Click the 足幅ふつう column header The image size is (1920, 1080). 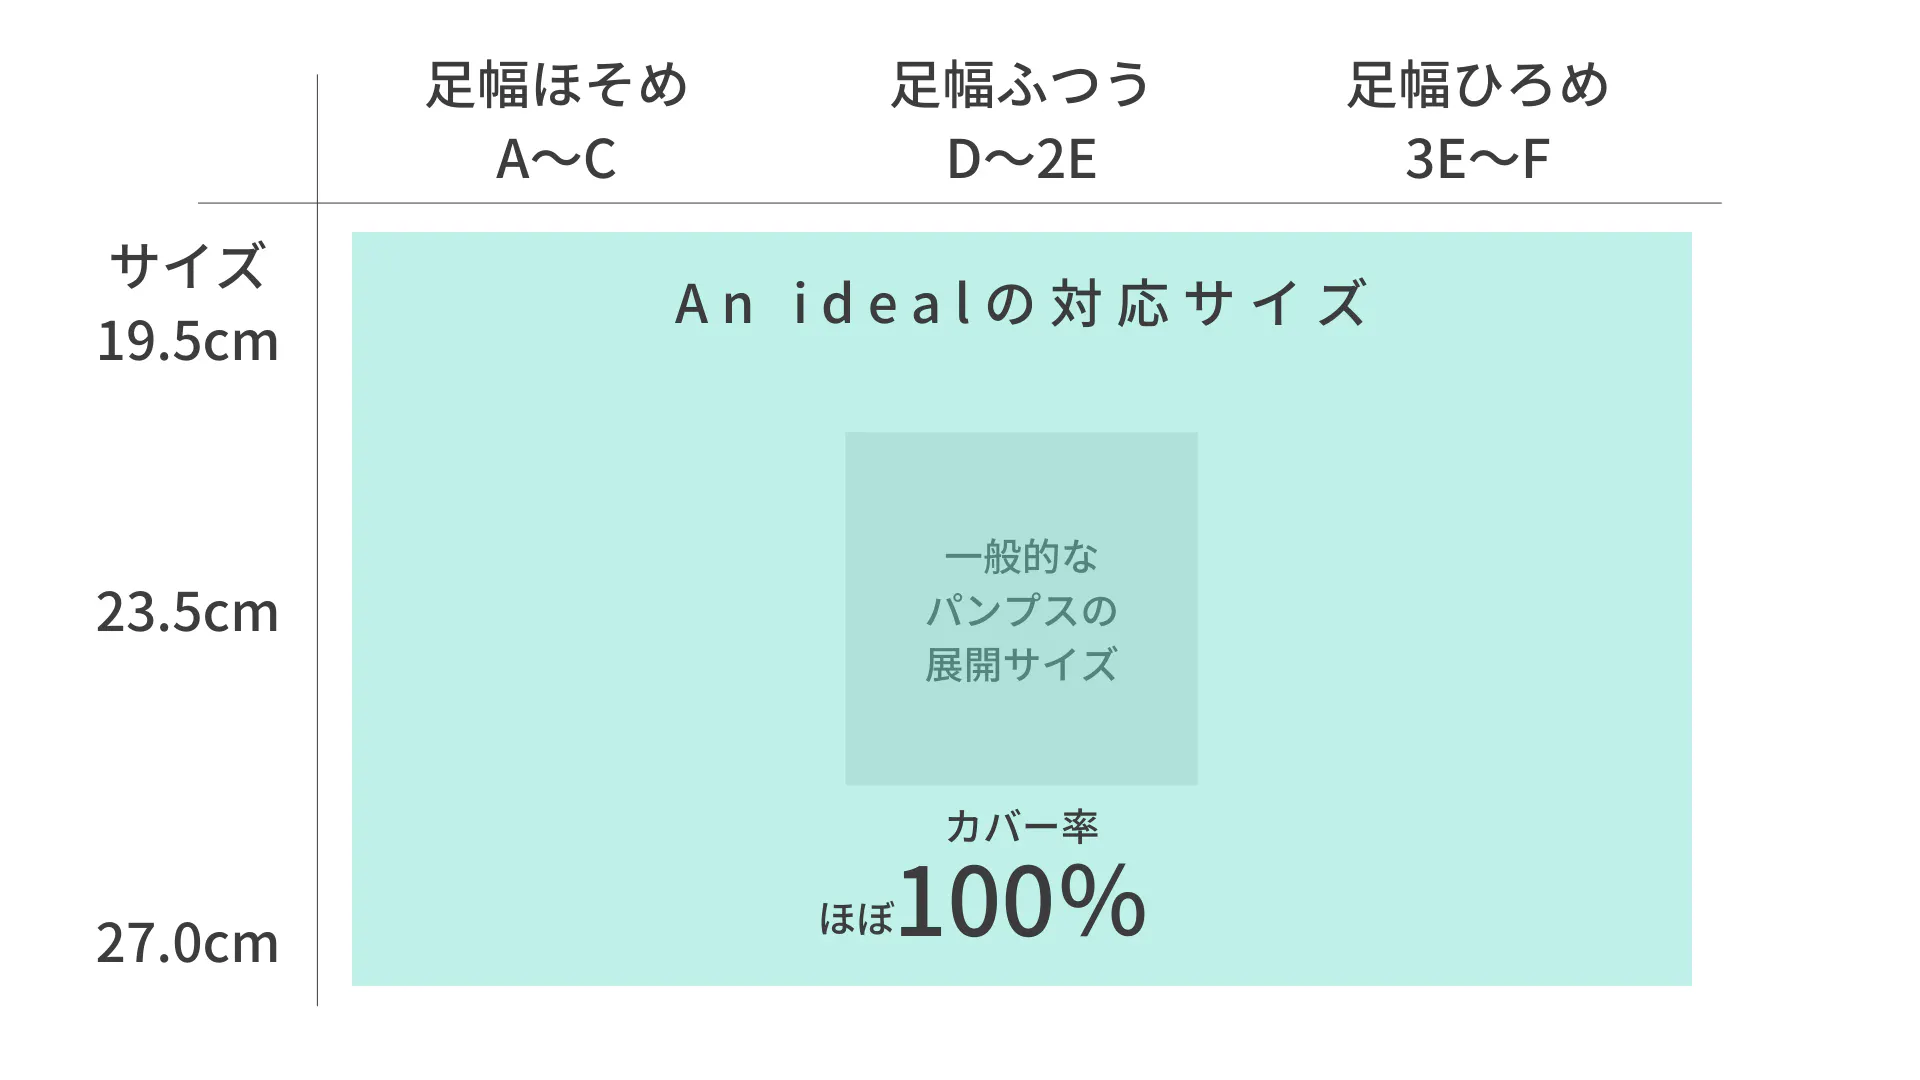[1021, 85]
